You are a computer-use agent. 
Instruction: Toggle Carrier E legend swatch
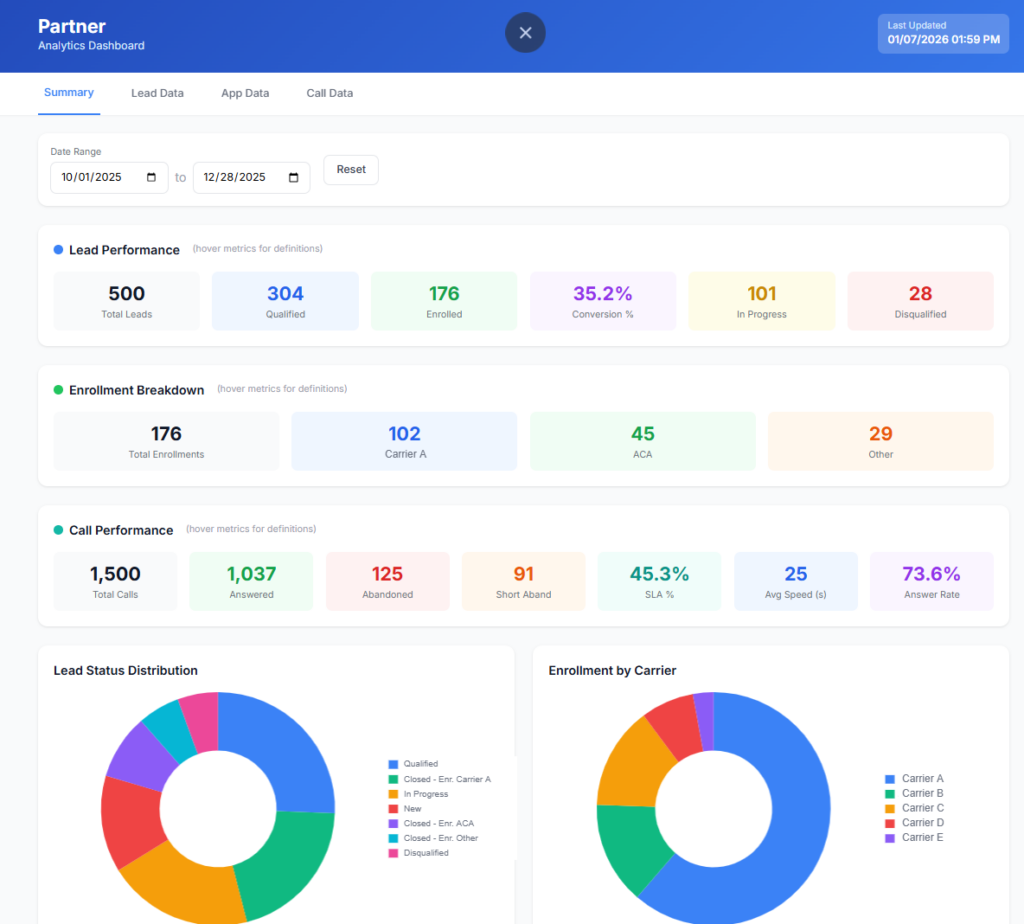coord(889,838)
